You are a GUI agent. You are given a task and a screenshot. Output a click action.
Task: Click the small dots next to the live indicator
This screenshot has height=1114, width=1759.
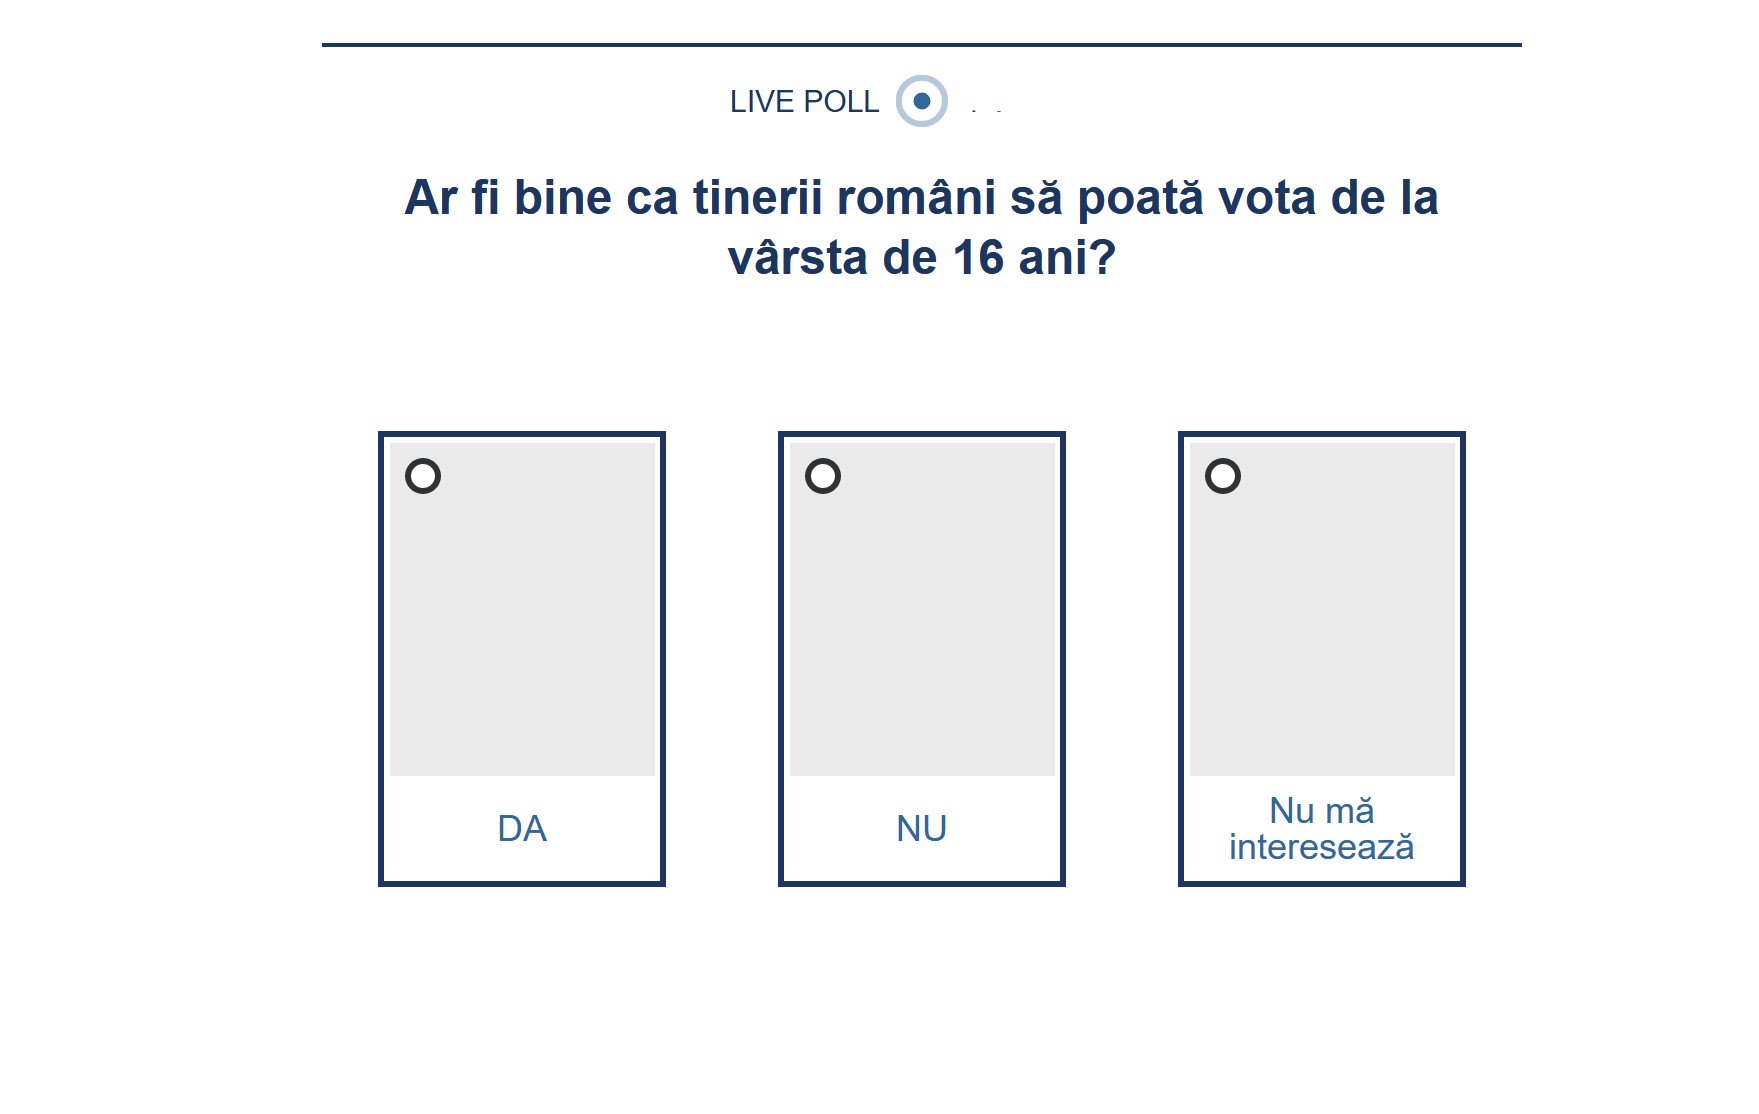tap(987, 108)
